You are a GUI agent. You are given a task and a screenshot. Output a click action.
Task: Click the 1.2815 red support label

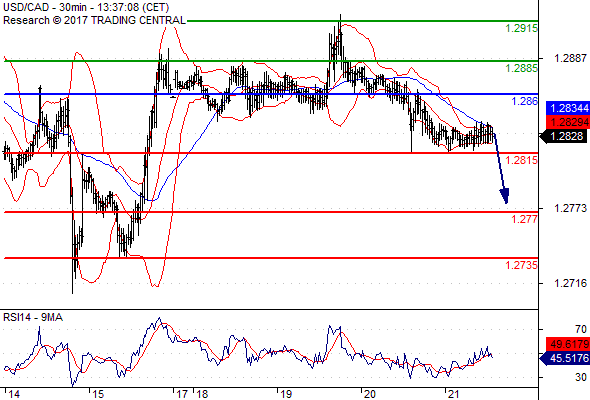click(x=522, y=160)
